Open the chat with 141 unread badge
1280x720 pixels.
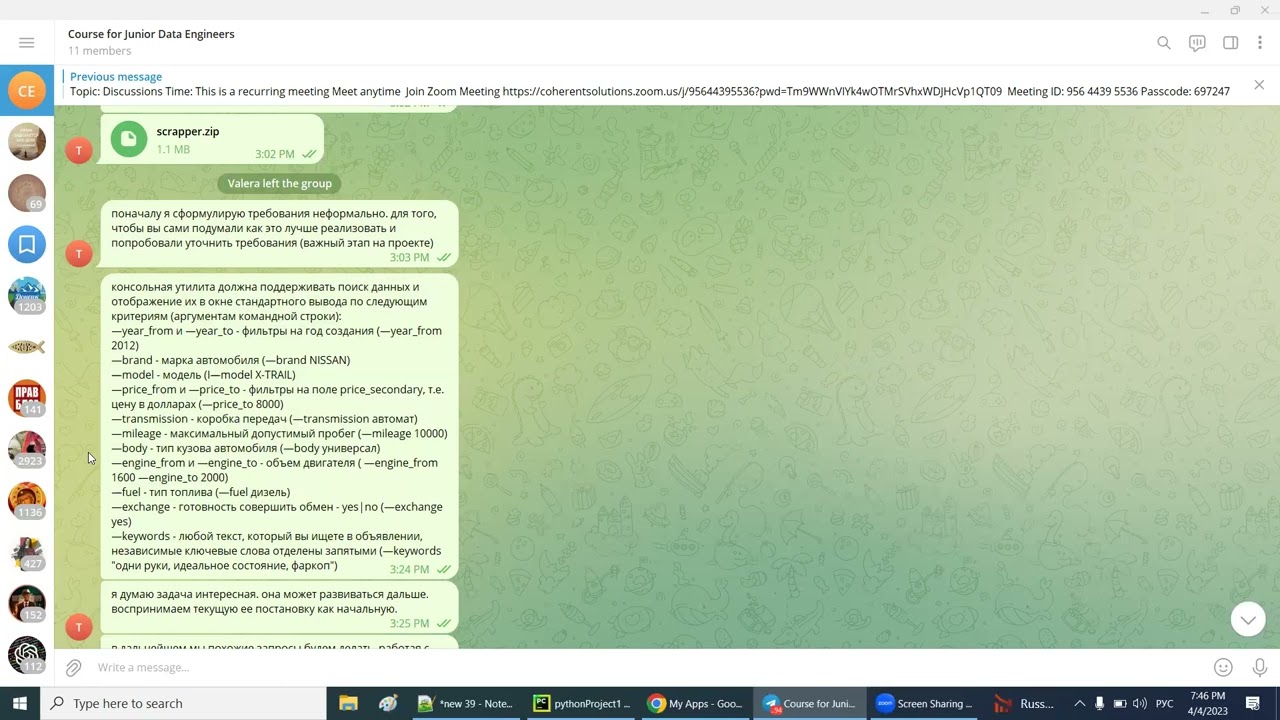27,398
